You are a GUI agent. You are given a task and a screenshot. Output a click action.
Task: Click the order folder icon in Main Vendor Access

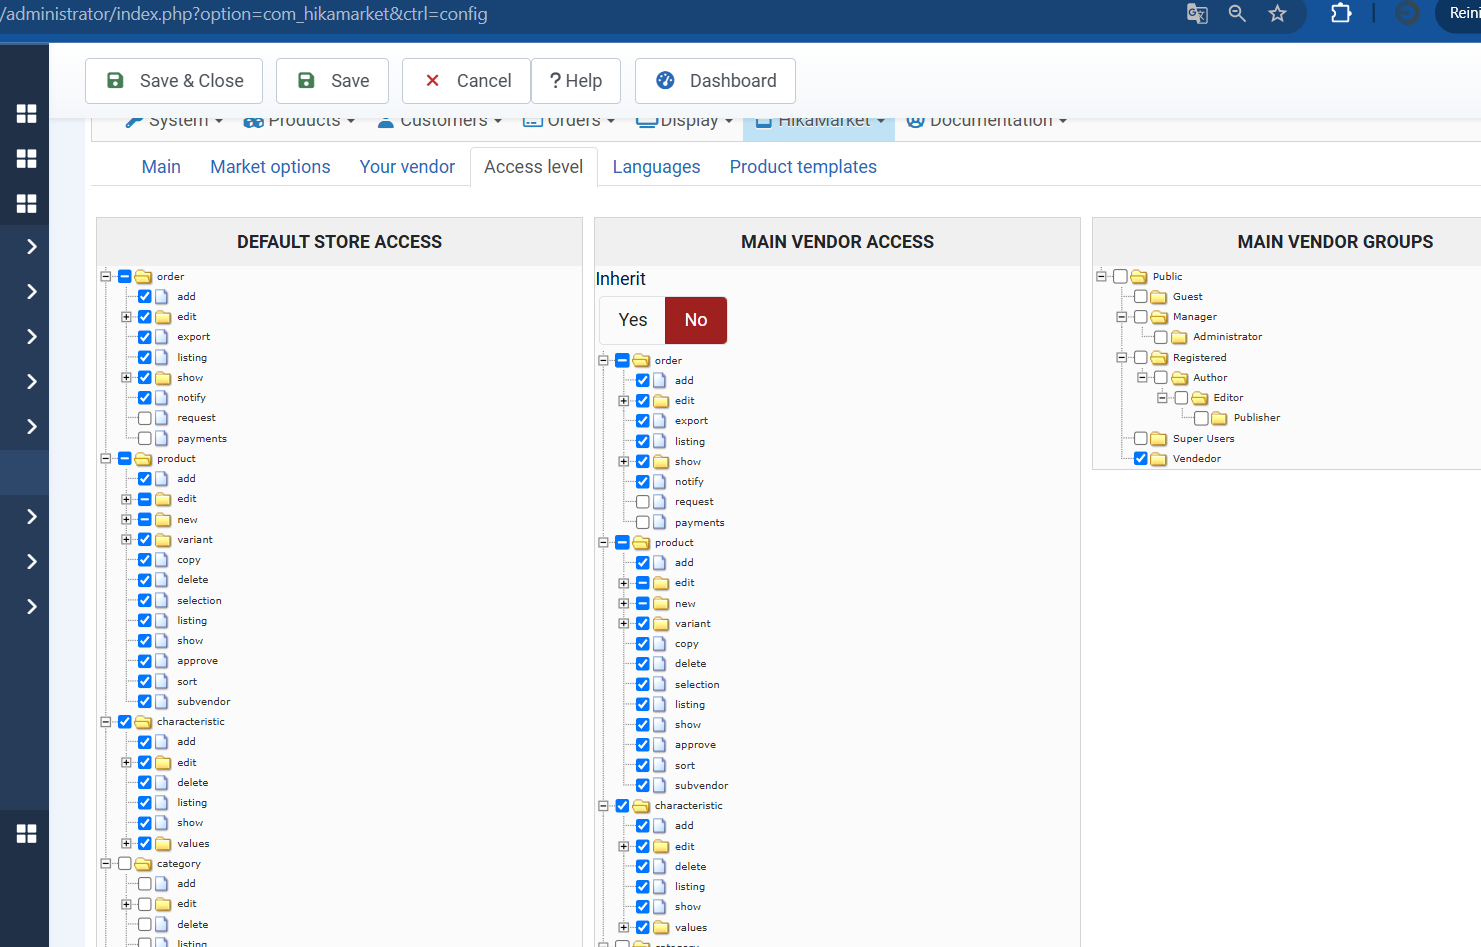[x=641, y=361]
